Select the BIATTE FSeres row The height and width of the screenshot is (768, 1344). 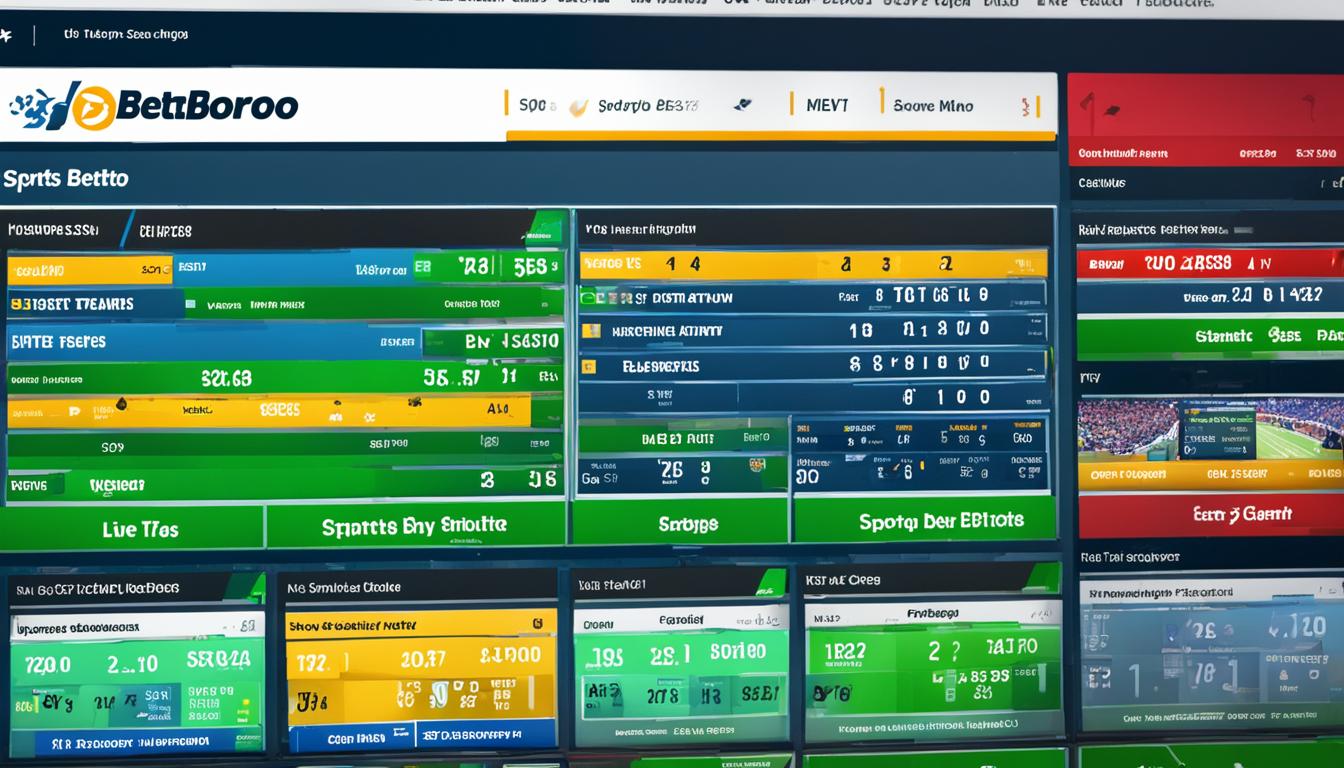coord(285,341)
